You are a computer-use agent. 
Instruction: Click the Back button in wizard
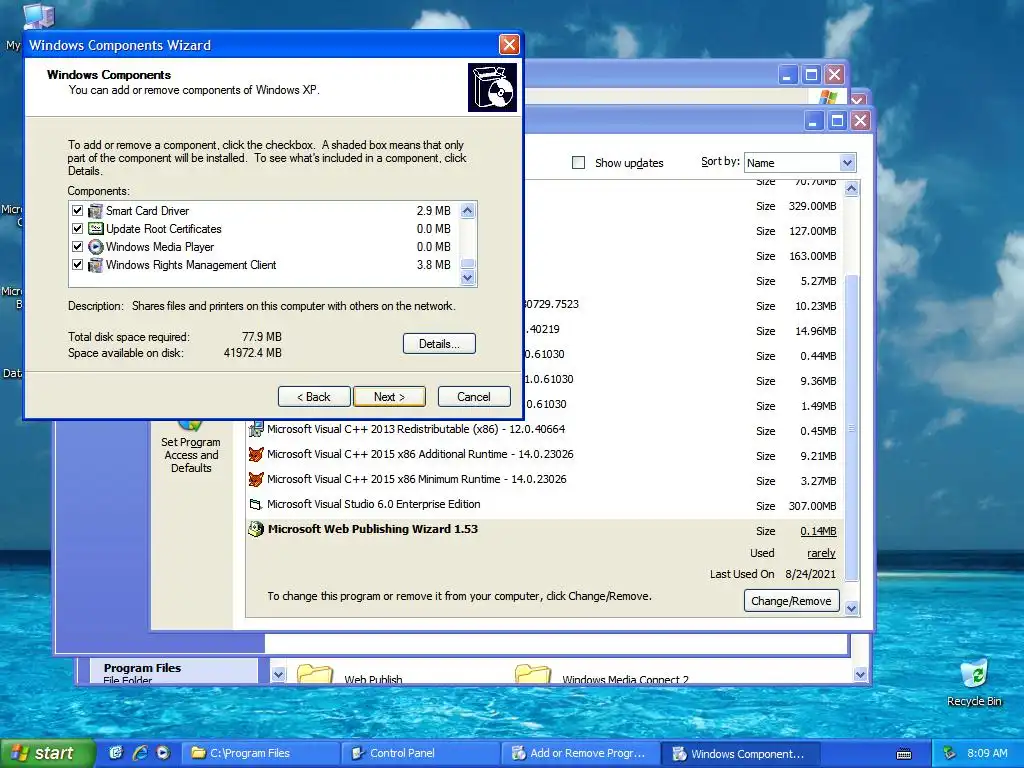click(x=314, y=397)
